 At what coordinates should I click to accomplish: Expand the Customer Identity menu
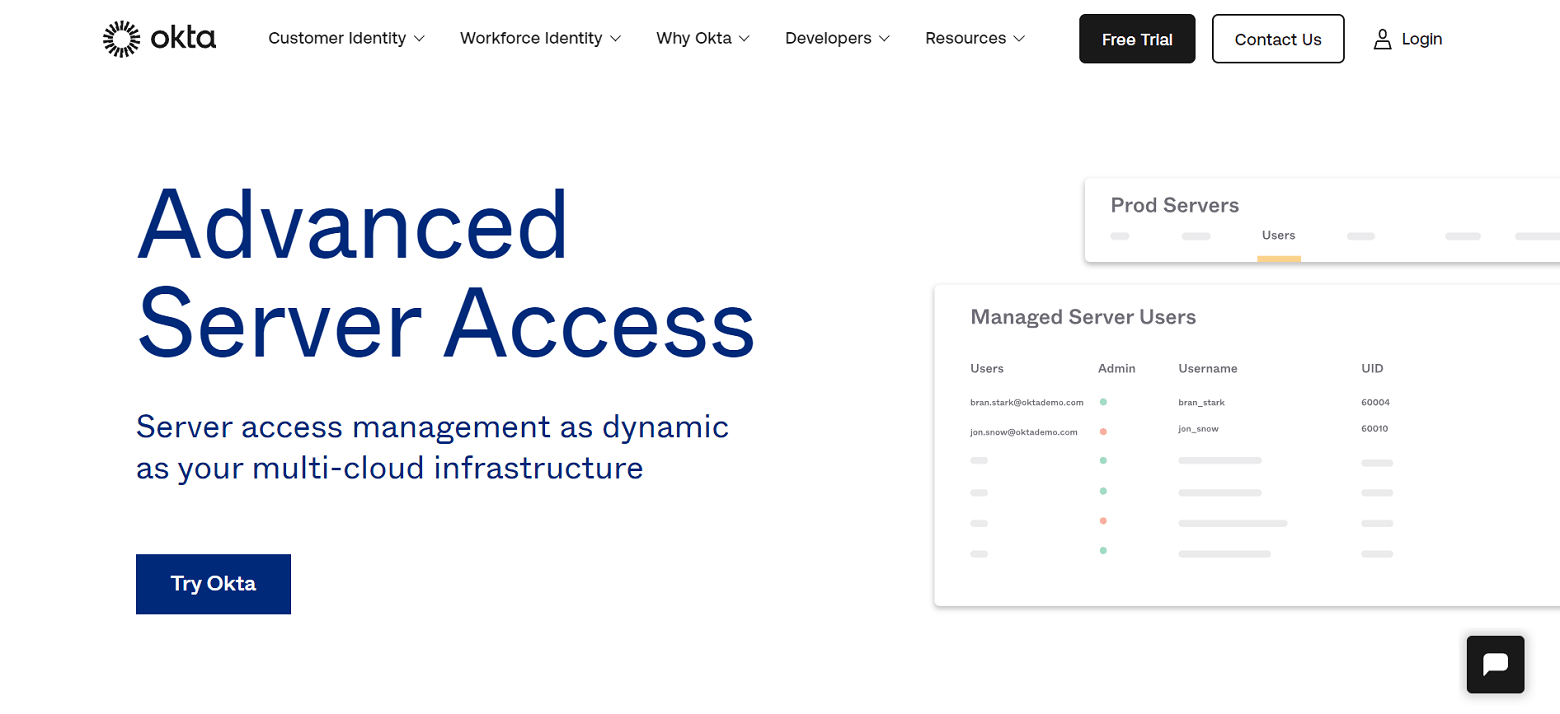tap(346, 38)
